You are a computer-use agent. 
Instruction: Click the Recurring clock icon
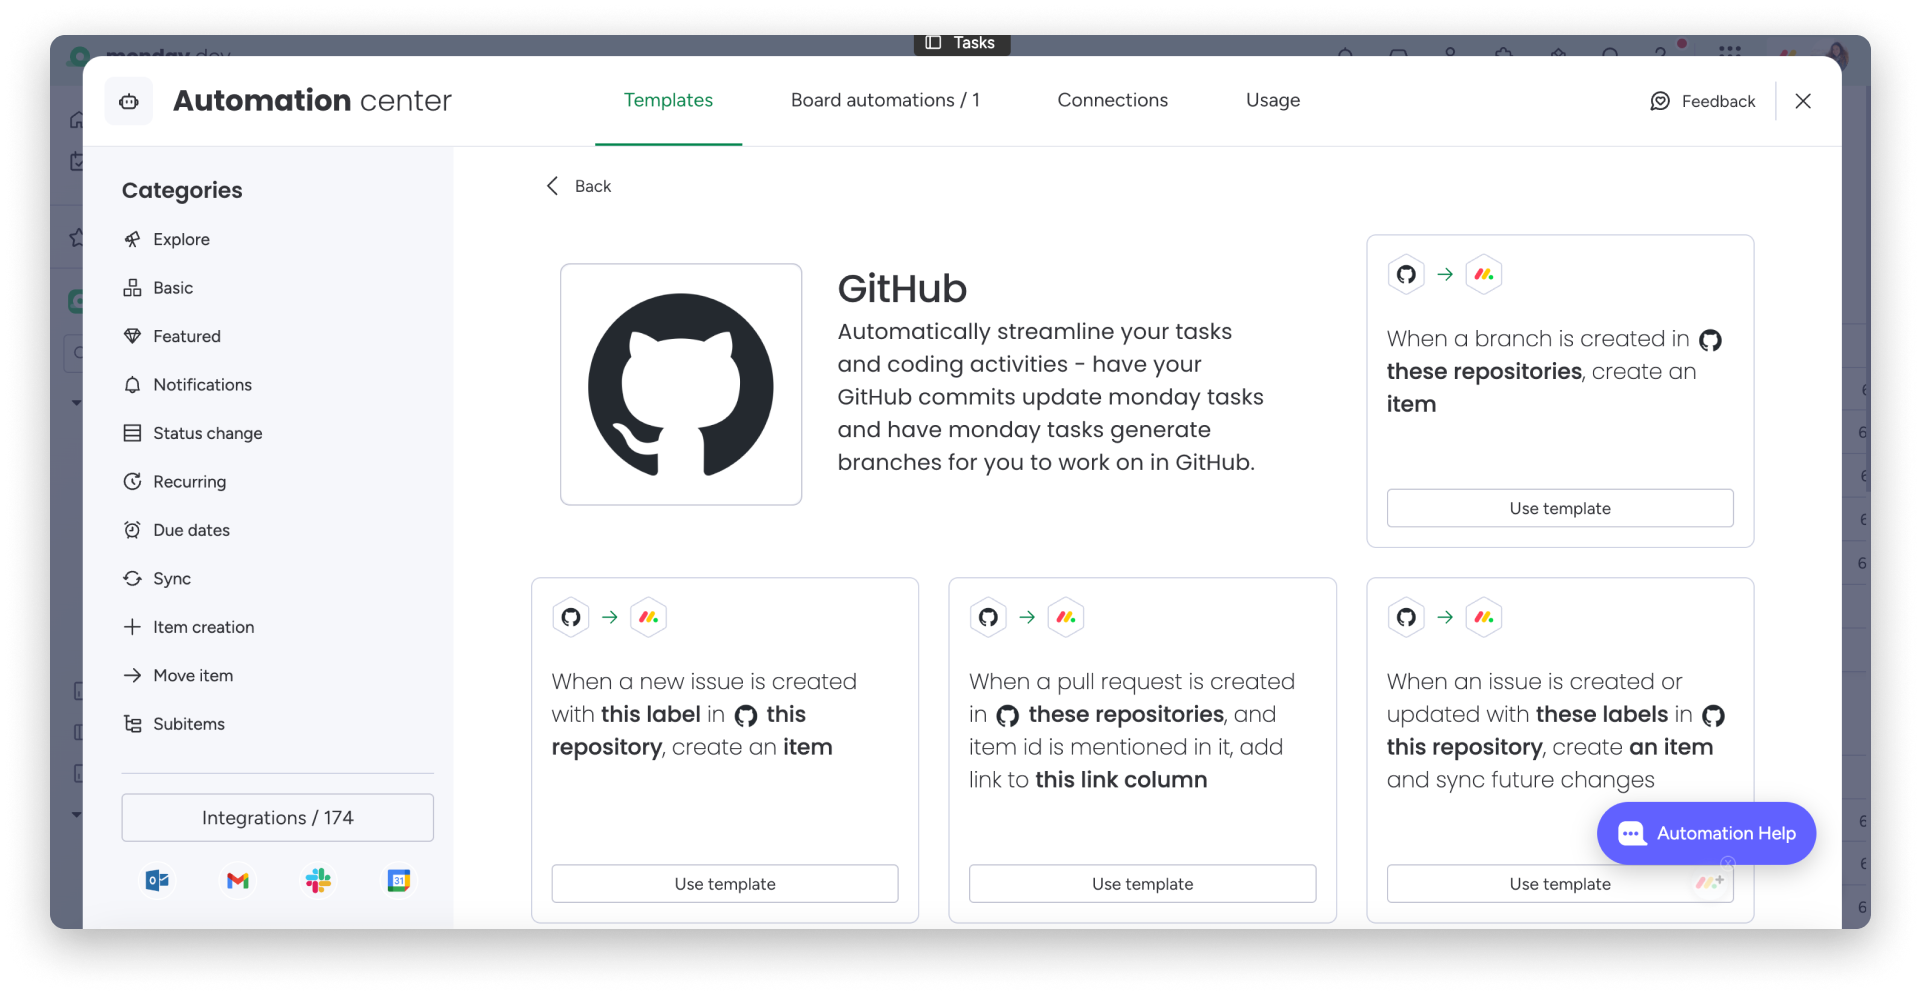[x=132, y=482]
